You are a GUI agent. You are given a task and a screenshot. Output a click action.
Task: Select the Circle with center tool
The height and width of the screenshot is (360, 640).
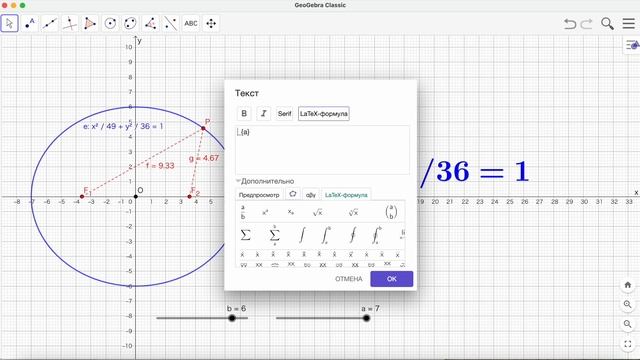(x=110, y=23)
